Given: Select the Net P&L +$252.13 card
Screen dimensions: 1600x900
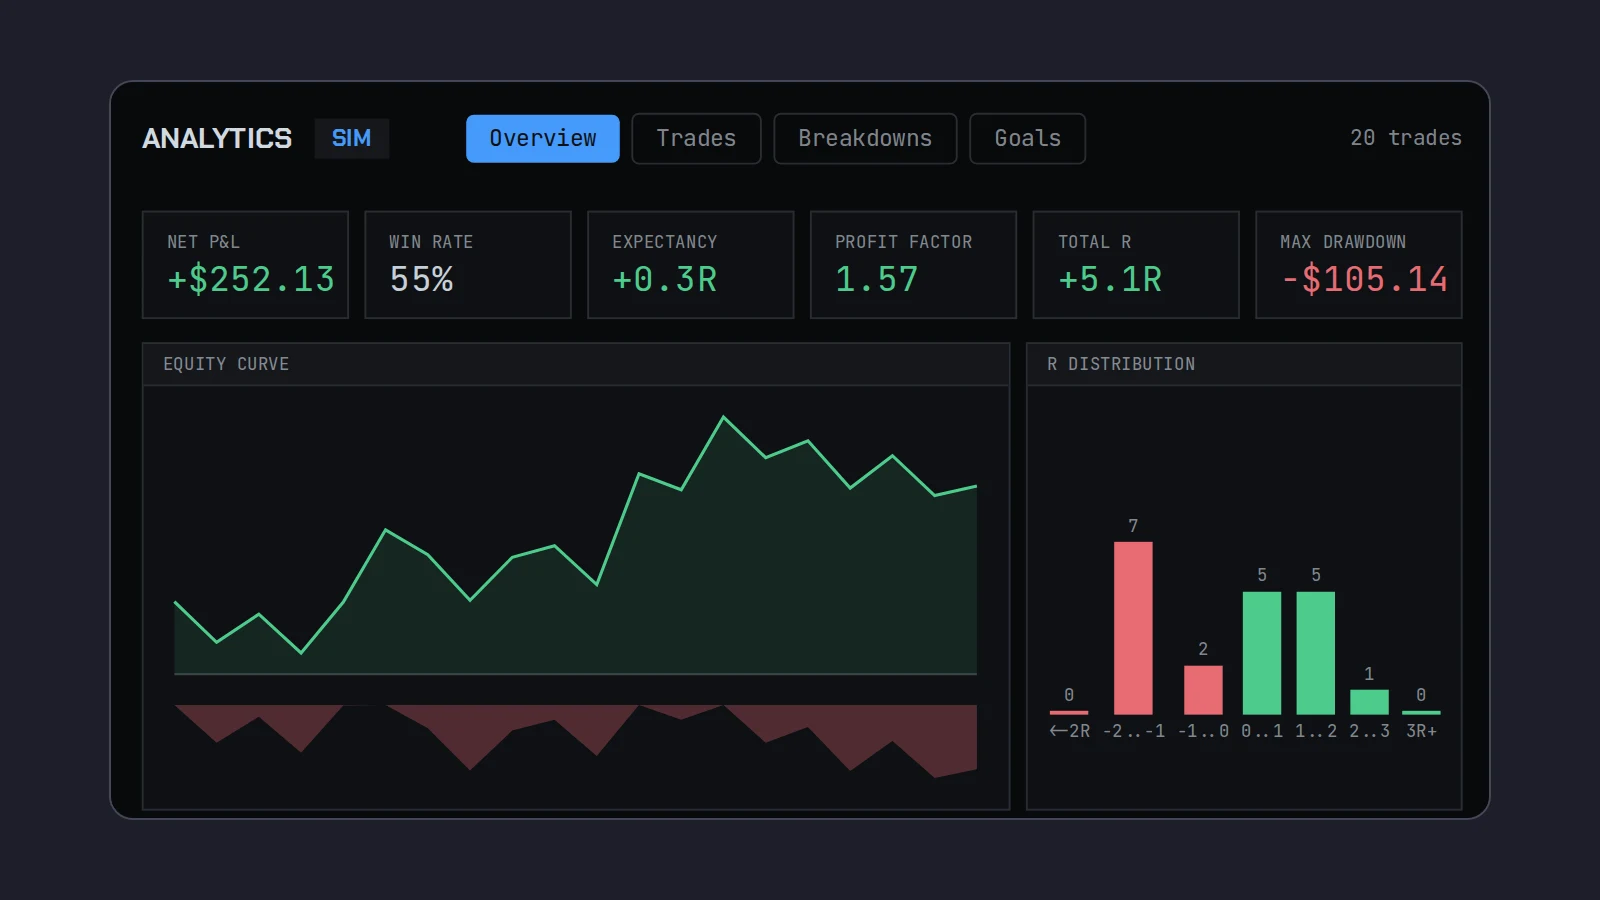Looking at the screenshot, I should pyautogui.click(x=245, y=264).
